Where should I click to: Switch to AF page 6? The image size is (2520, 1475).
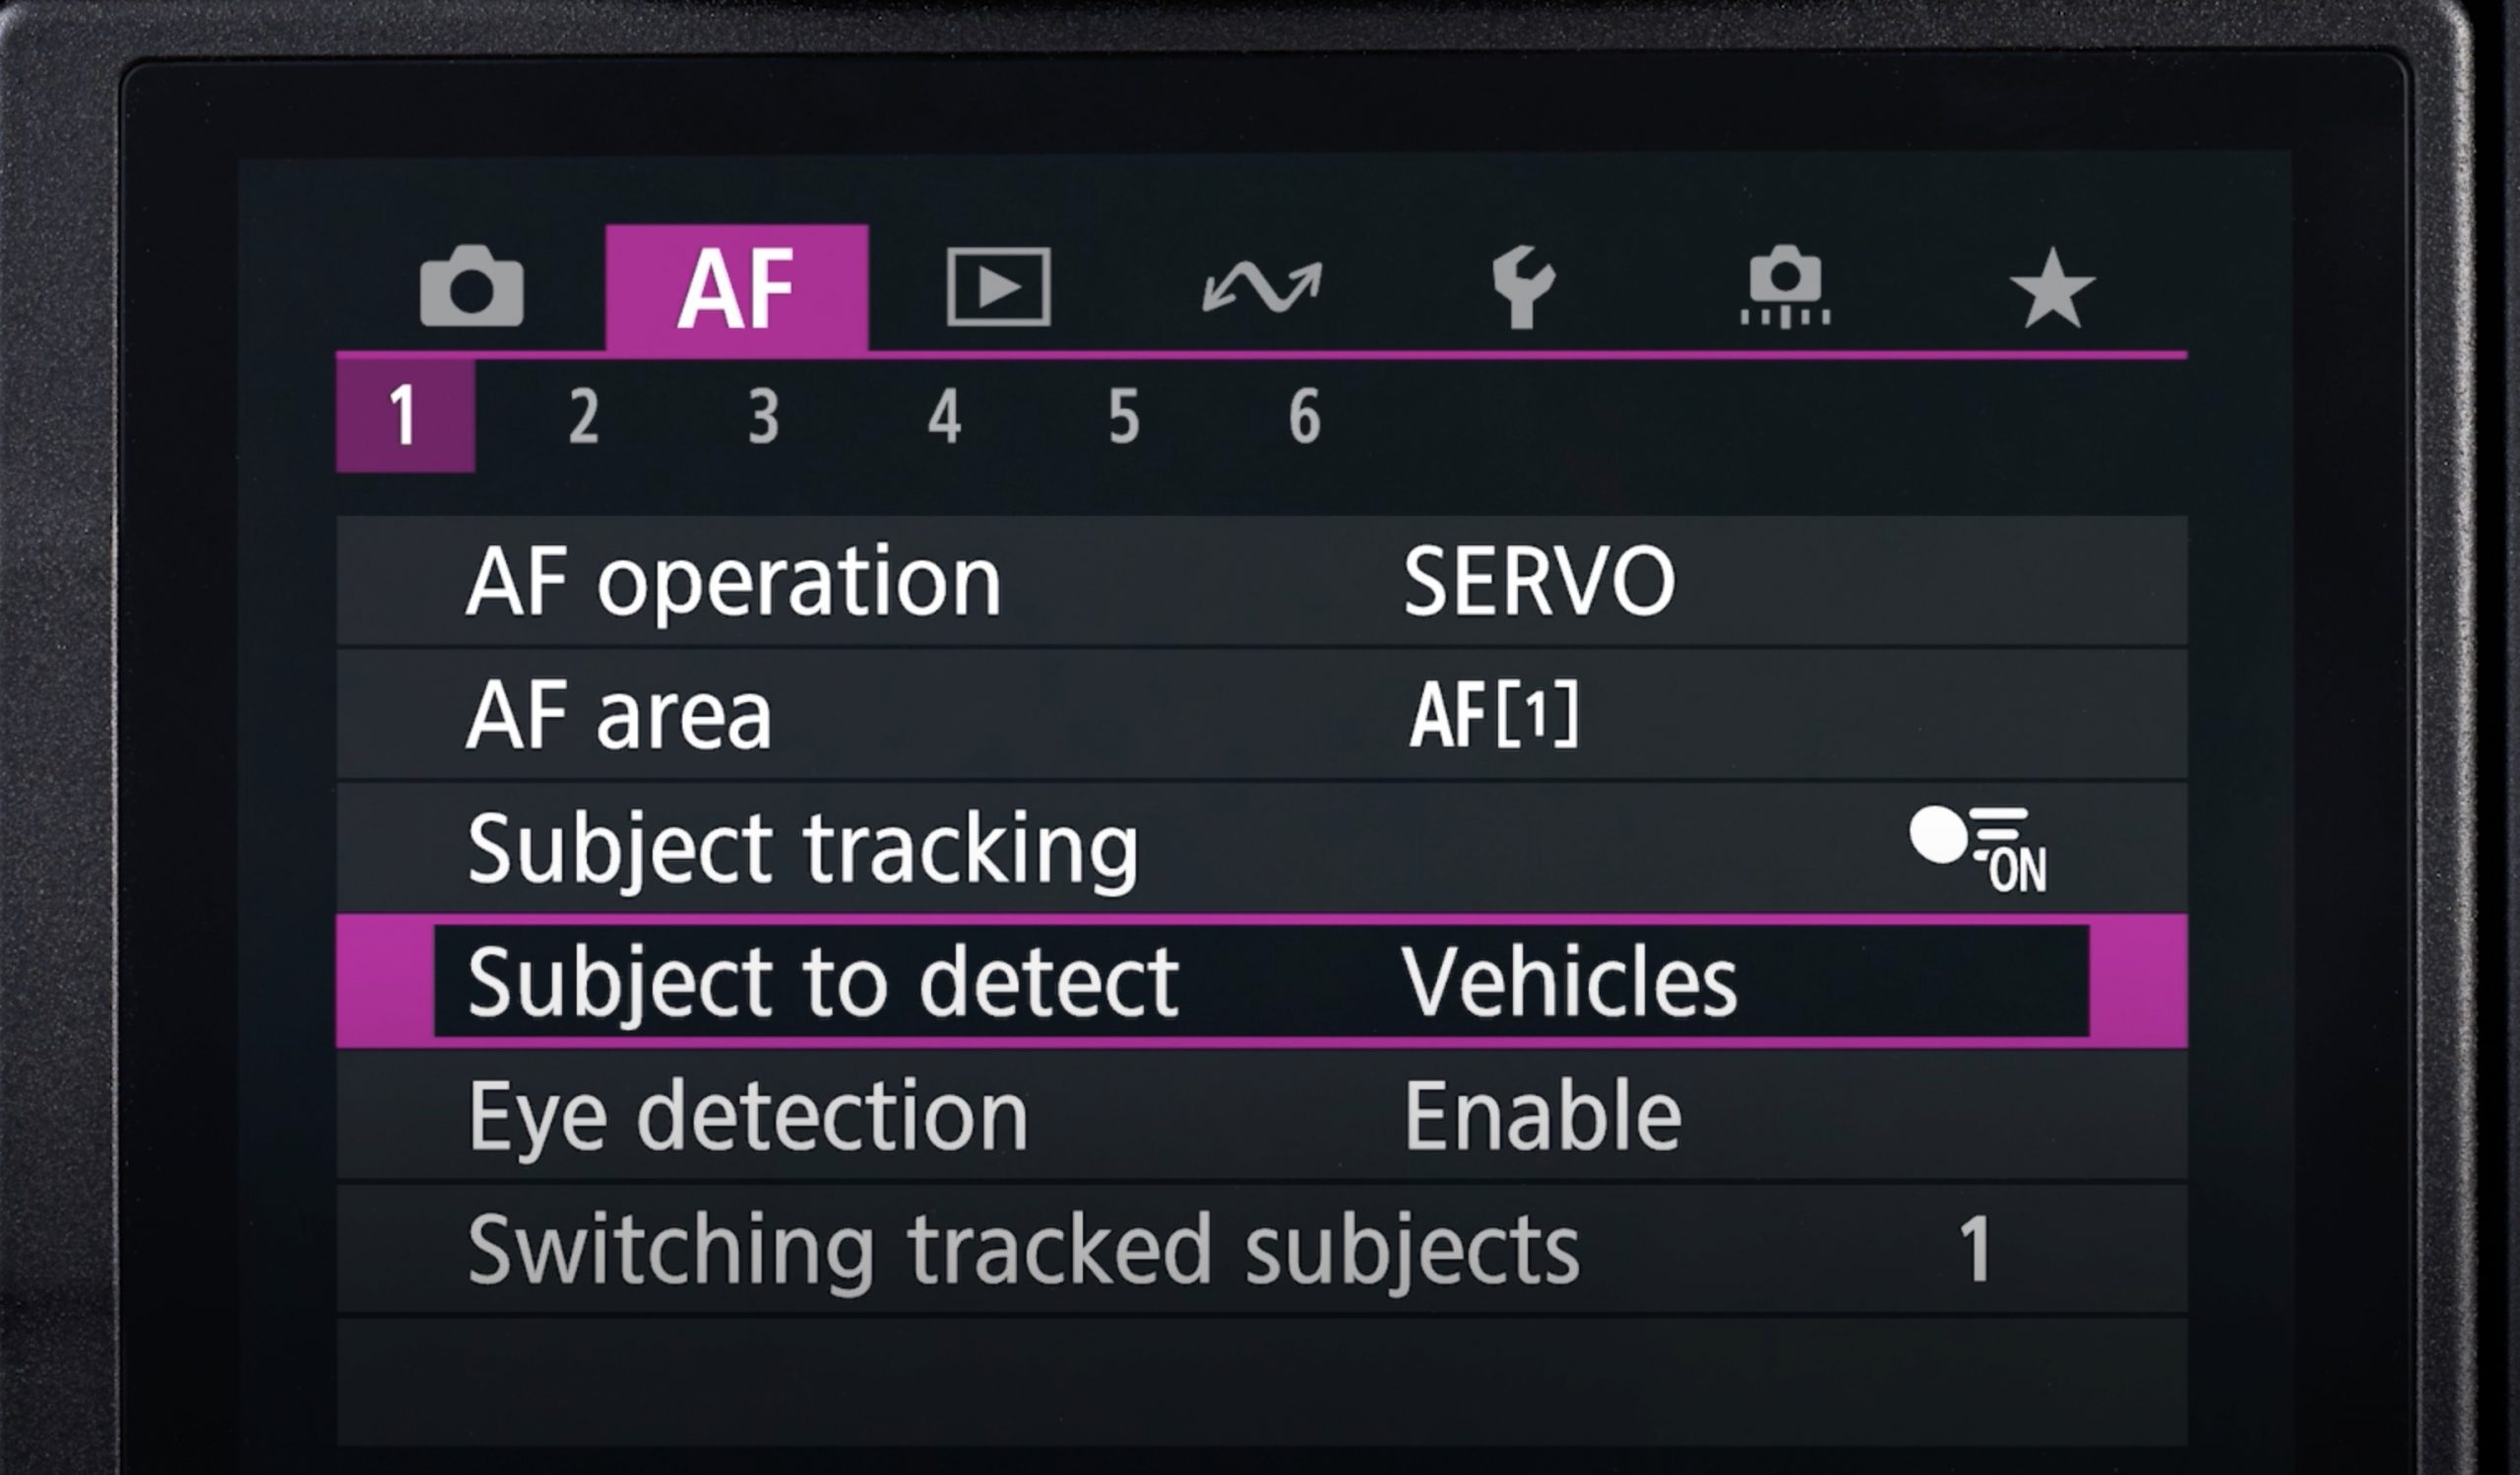tap(1304, 416)
